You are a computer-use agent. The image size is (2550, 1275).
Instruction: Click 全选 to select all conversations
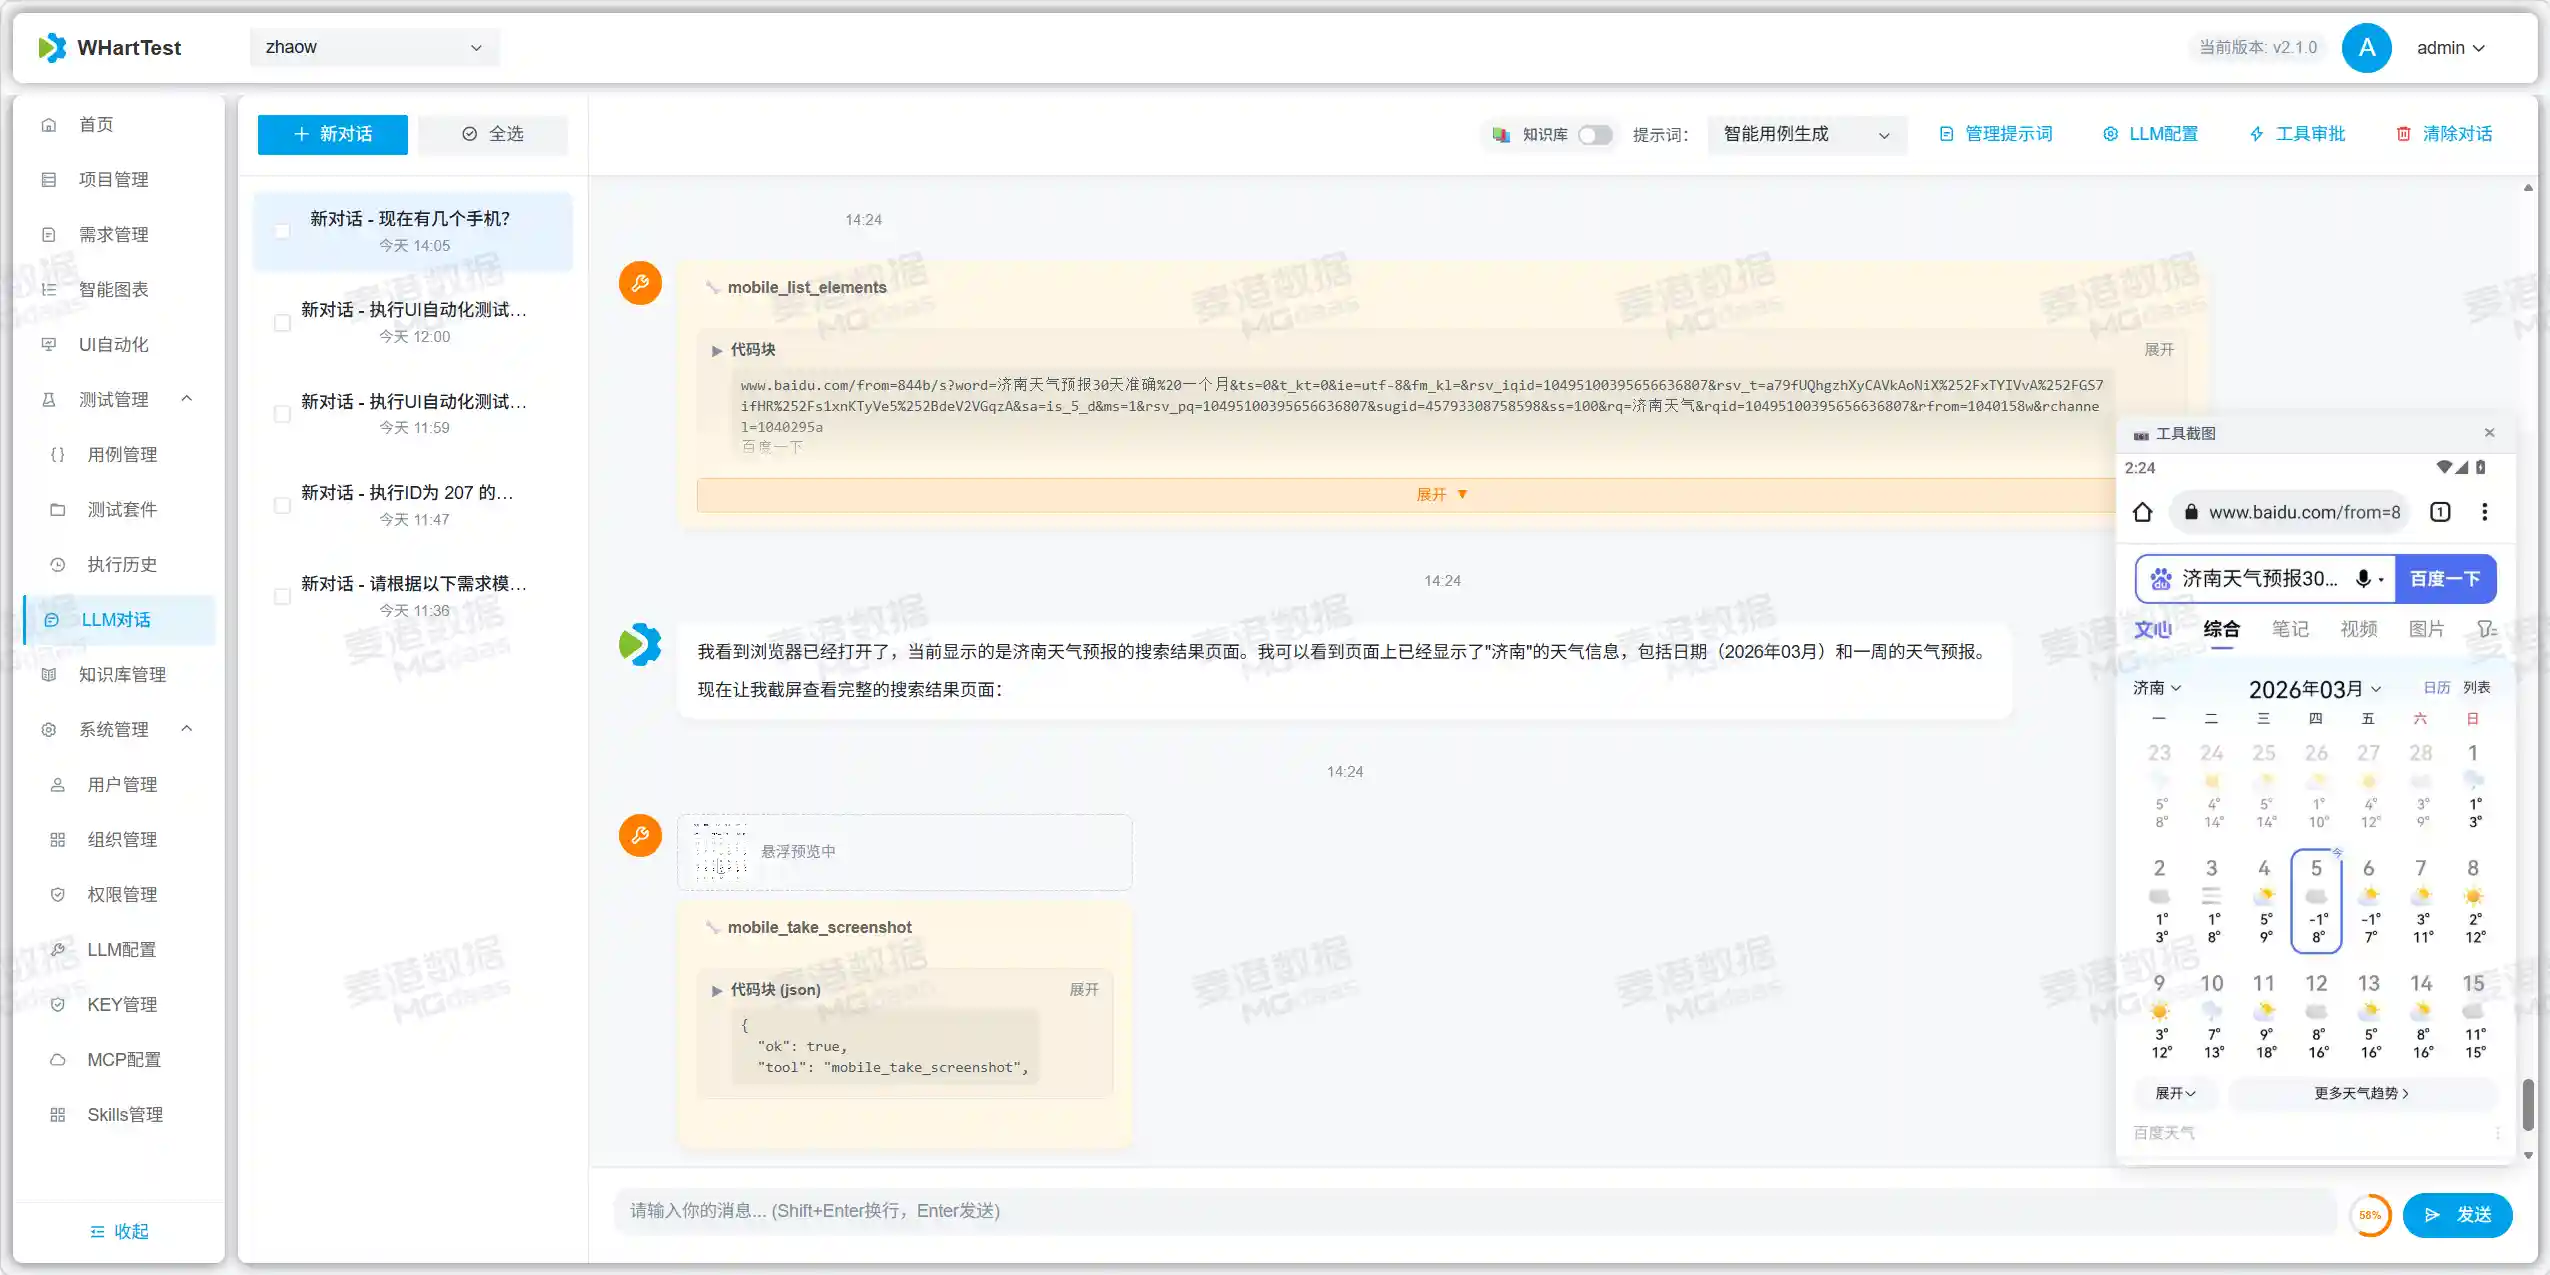click(492, 133)
